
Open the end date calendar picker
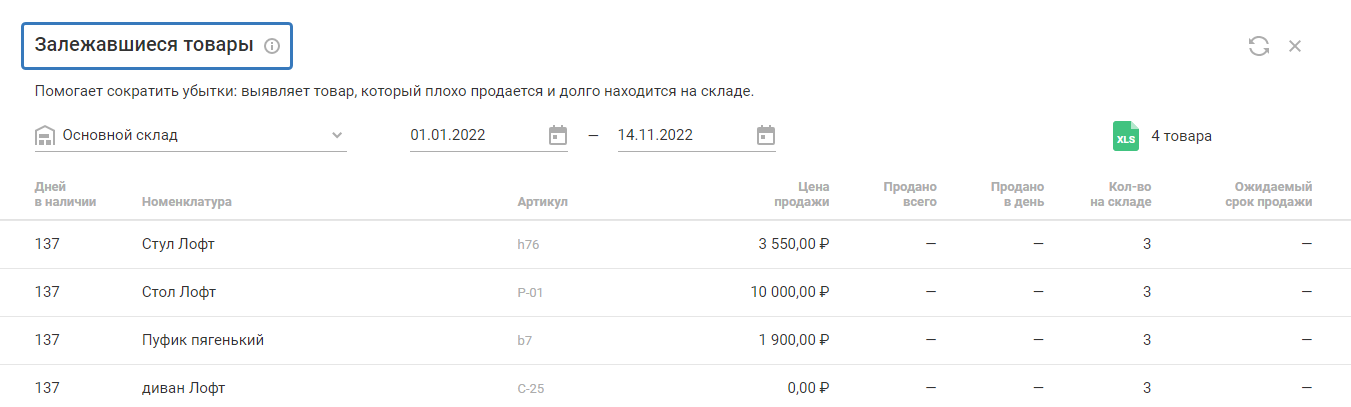[766, 135]
